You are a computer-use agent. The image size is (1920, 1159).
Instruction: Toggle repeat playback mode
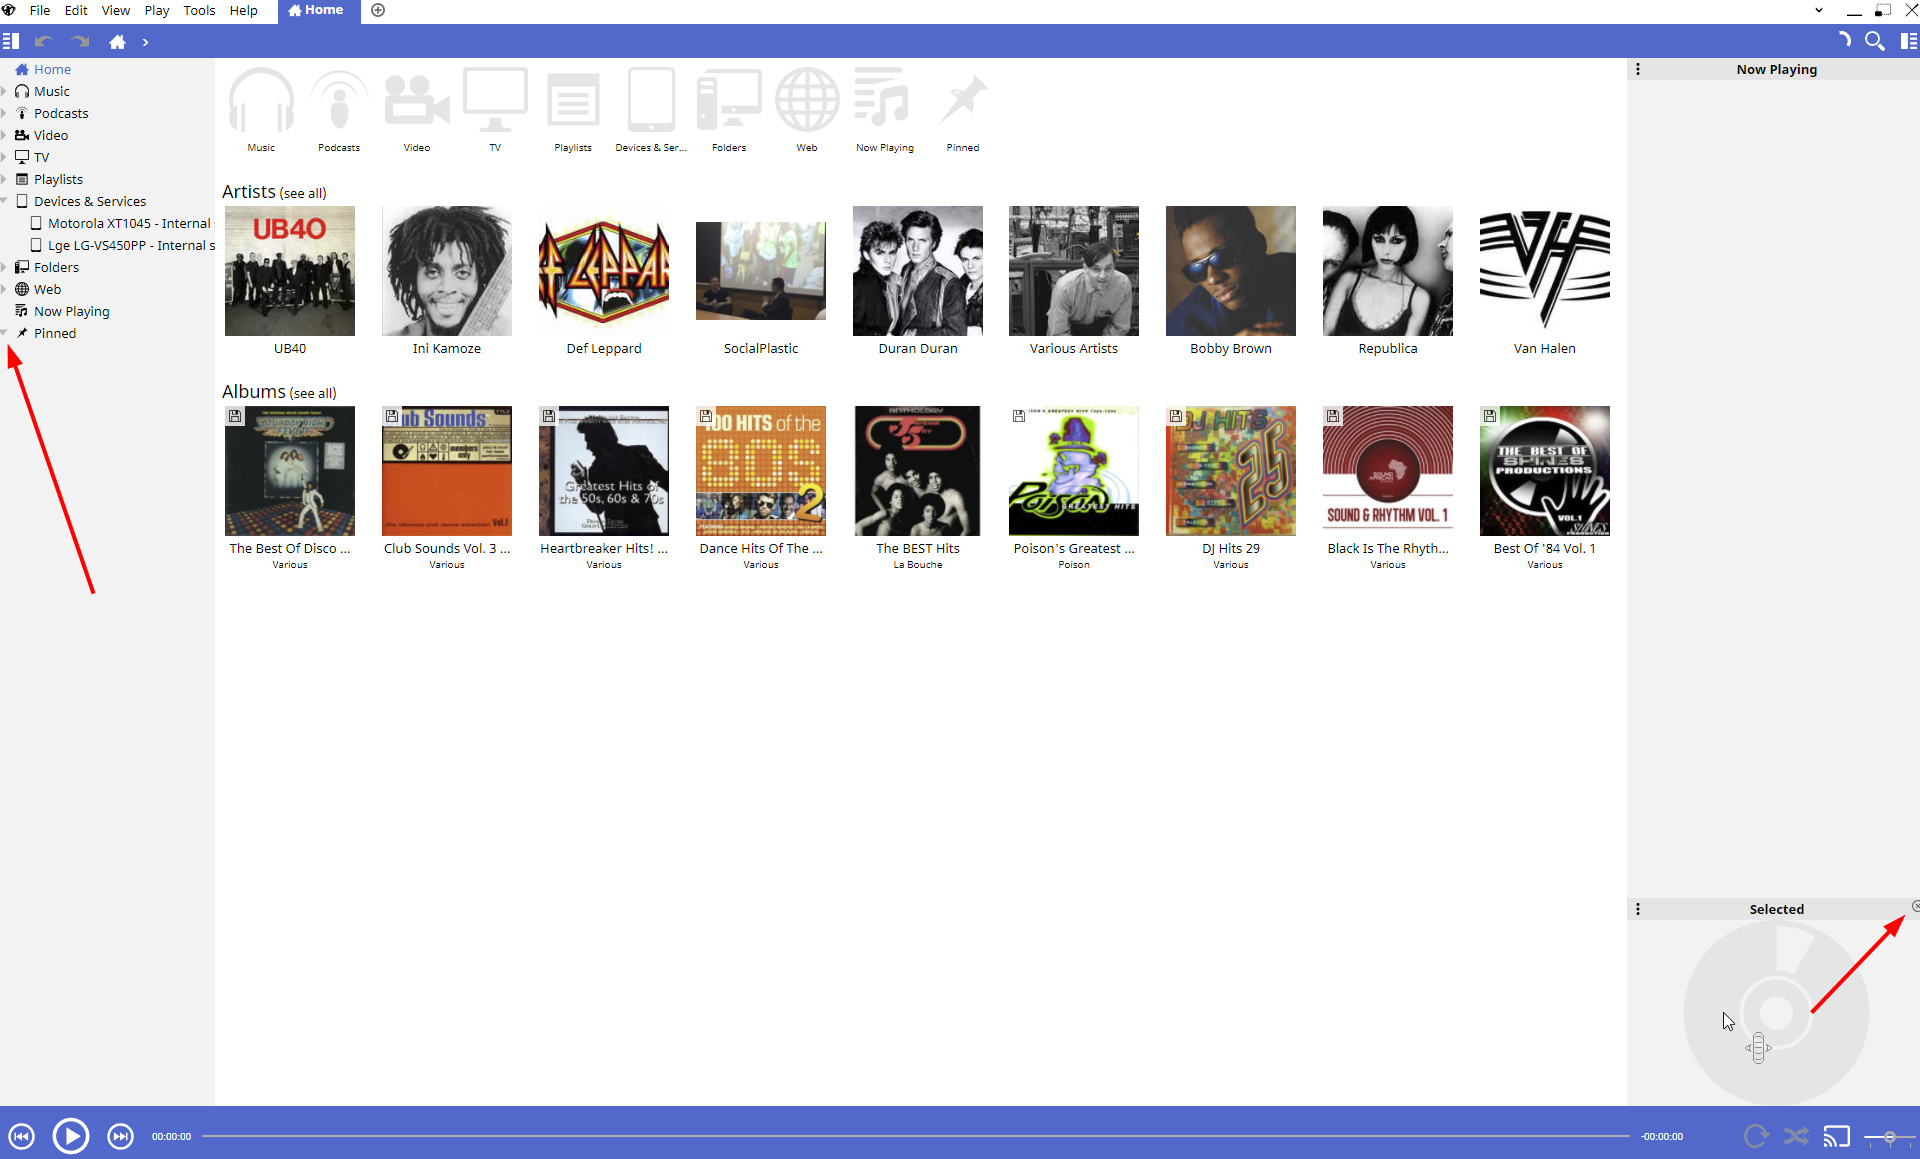point(1756,1136)
